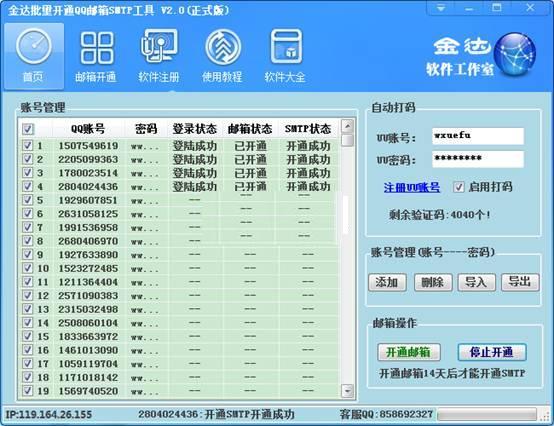Open the 使用教程 arrow icon
The image size is (554, 426).
[x=222, y=56]
